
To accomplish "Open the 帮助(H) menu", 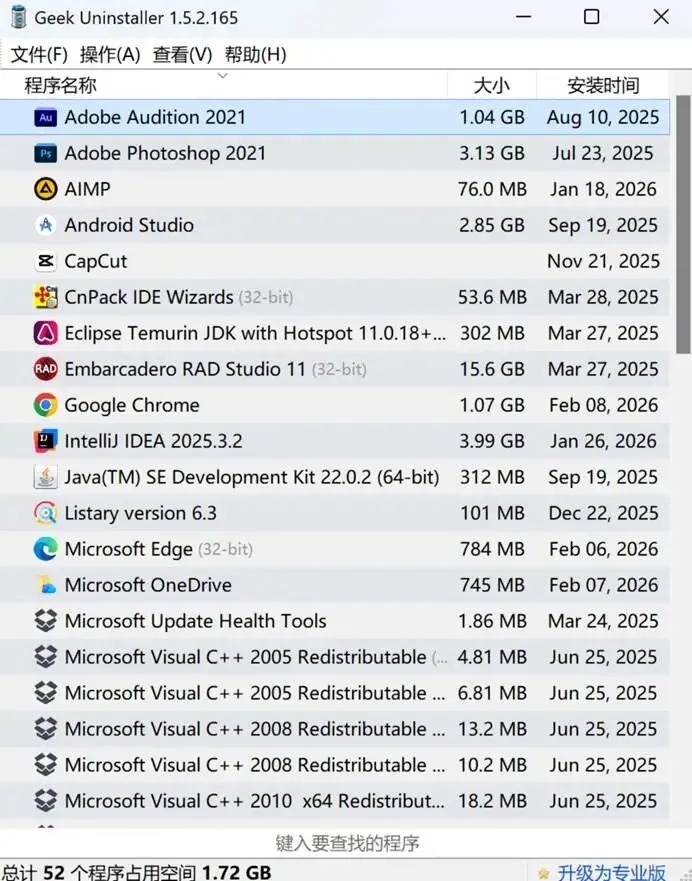I will click(255, 55).
